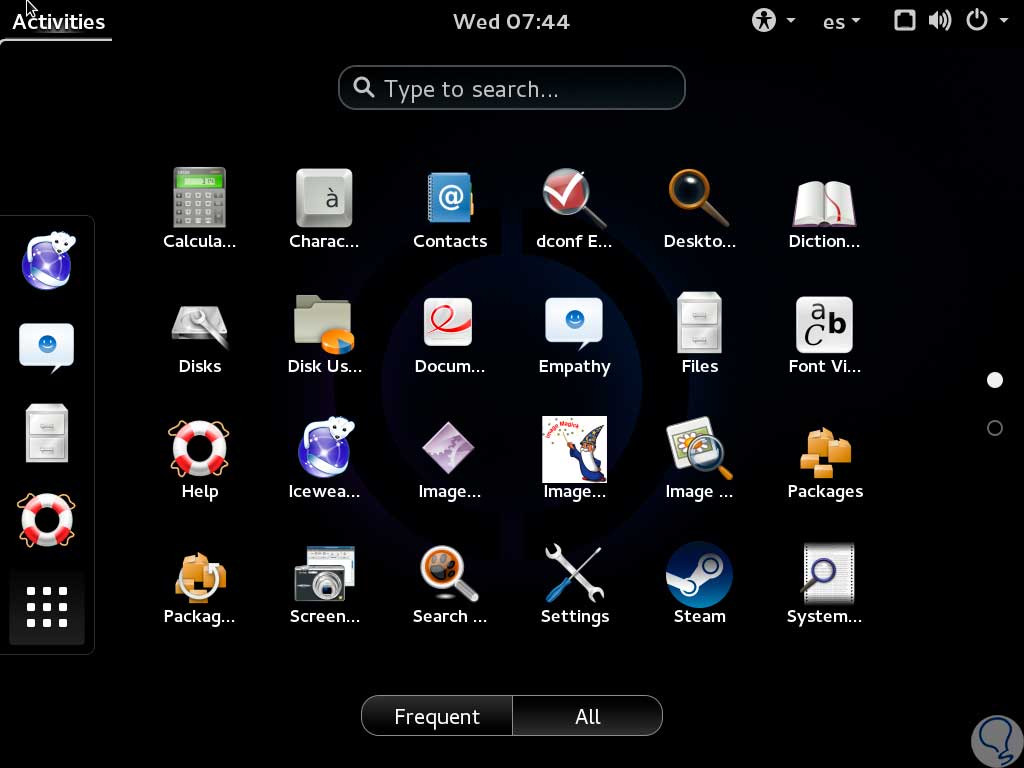This screenshot has height=768, width=1024.
Task: Open the Desktop Search app
Action: [x=699, y=208]
